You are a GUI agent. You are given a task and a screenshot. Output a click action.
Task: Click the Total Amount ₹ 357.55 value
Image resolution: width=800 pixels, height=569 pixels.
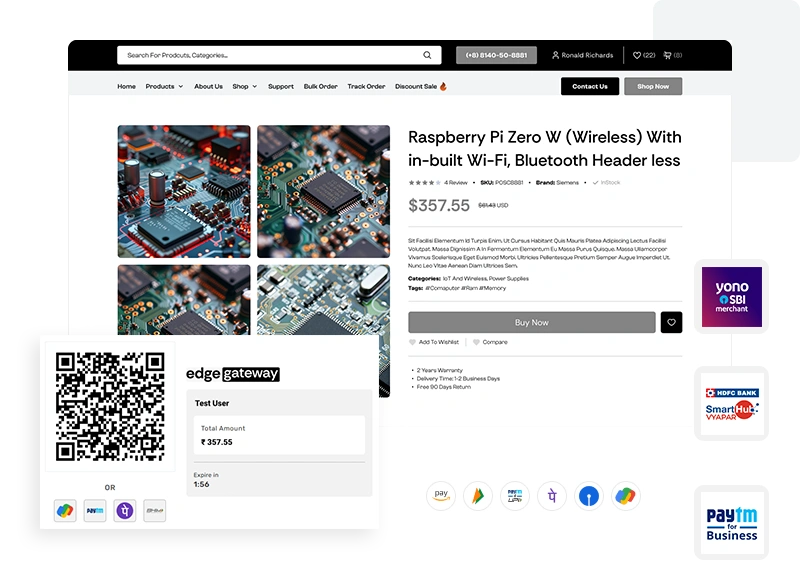pos(217,442)
